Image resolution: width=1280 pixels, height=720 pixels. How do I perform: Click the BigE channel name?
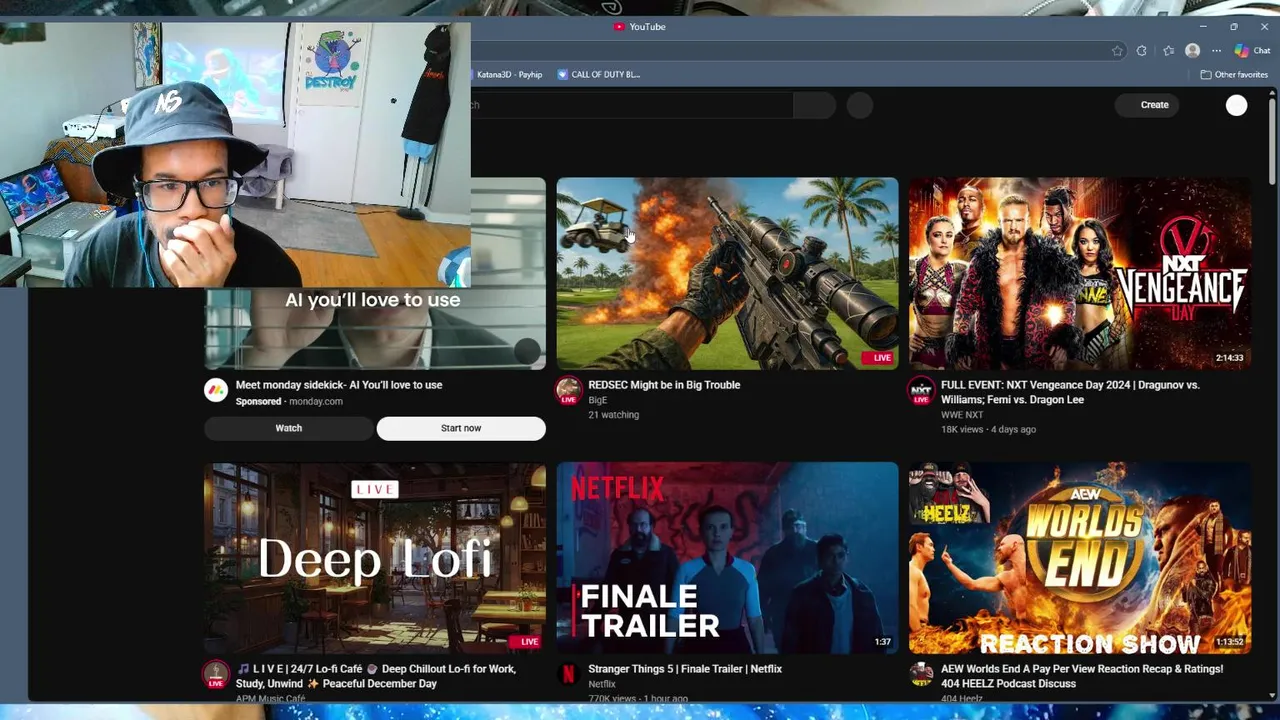(x=597, y=400)
